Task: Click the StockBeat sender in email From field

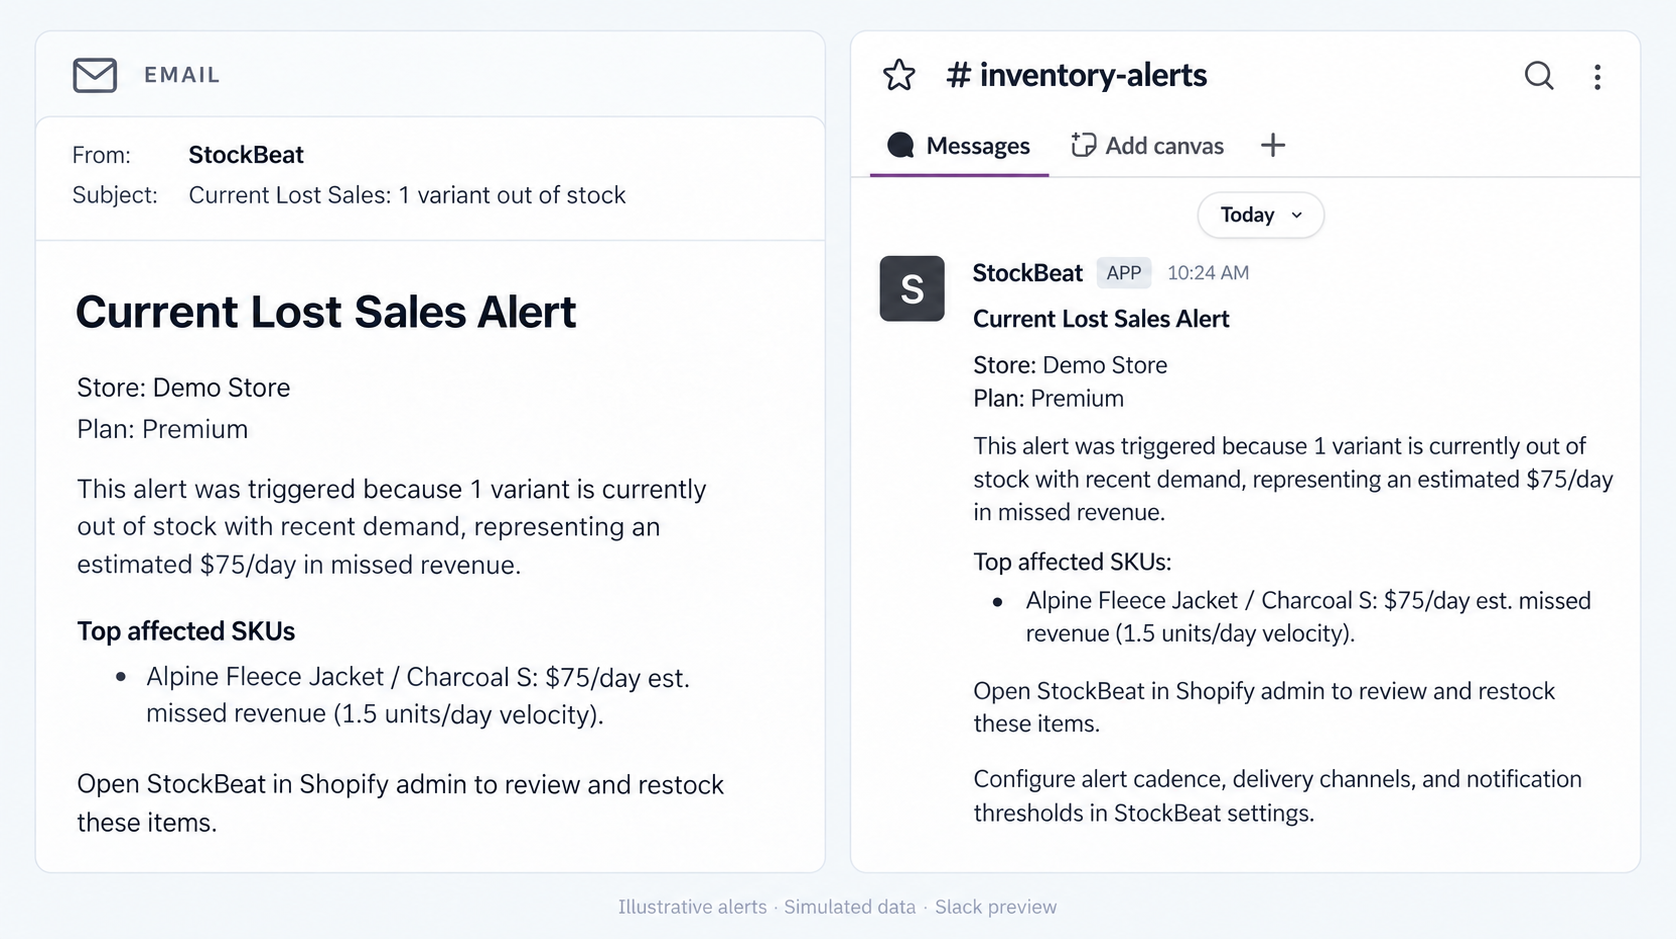Action: pyautogui.click(x=246, y=155)
